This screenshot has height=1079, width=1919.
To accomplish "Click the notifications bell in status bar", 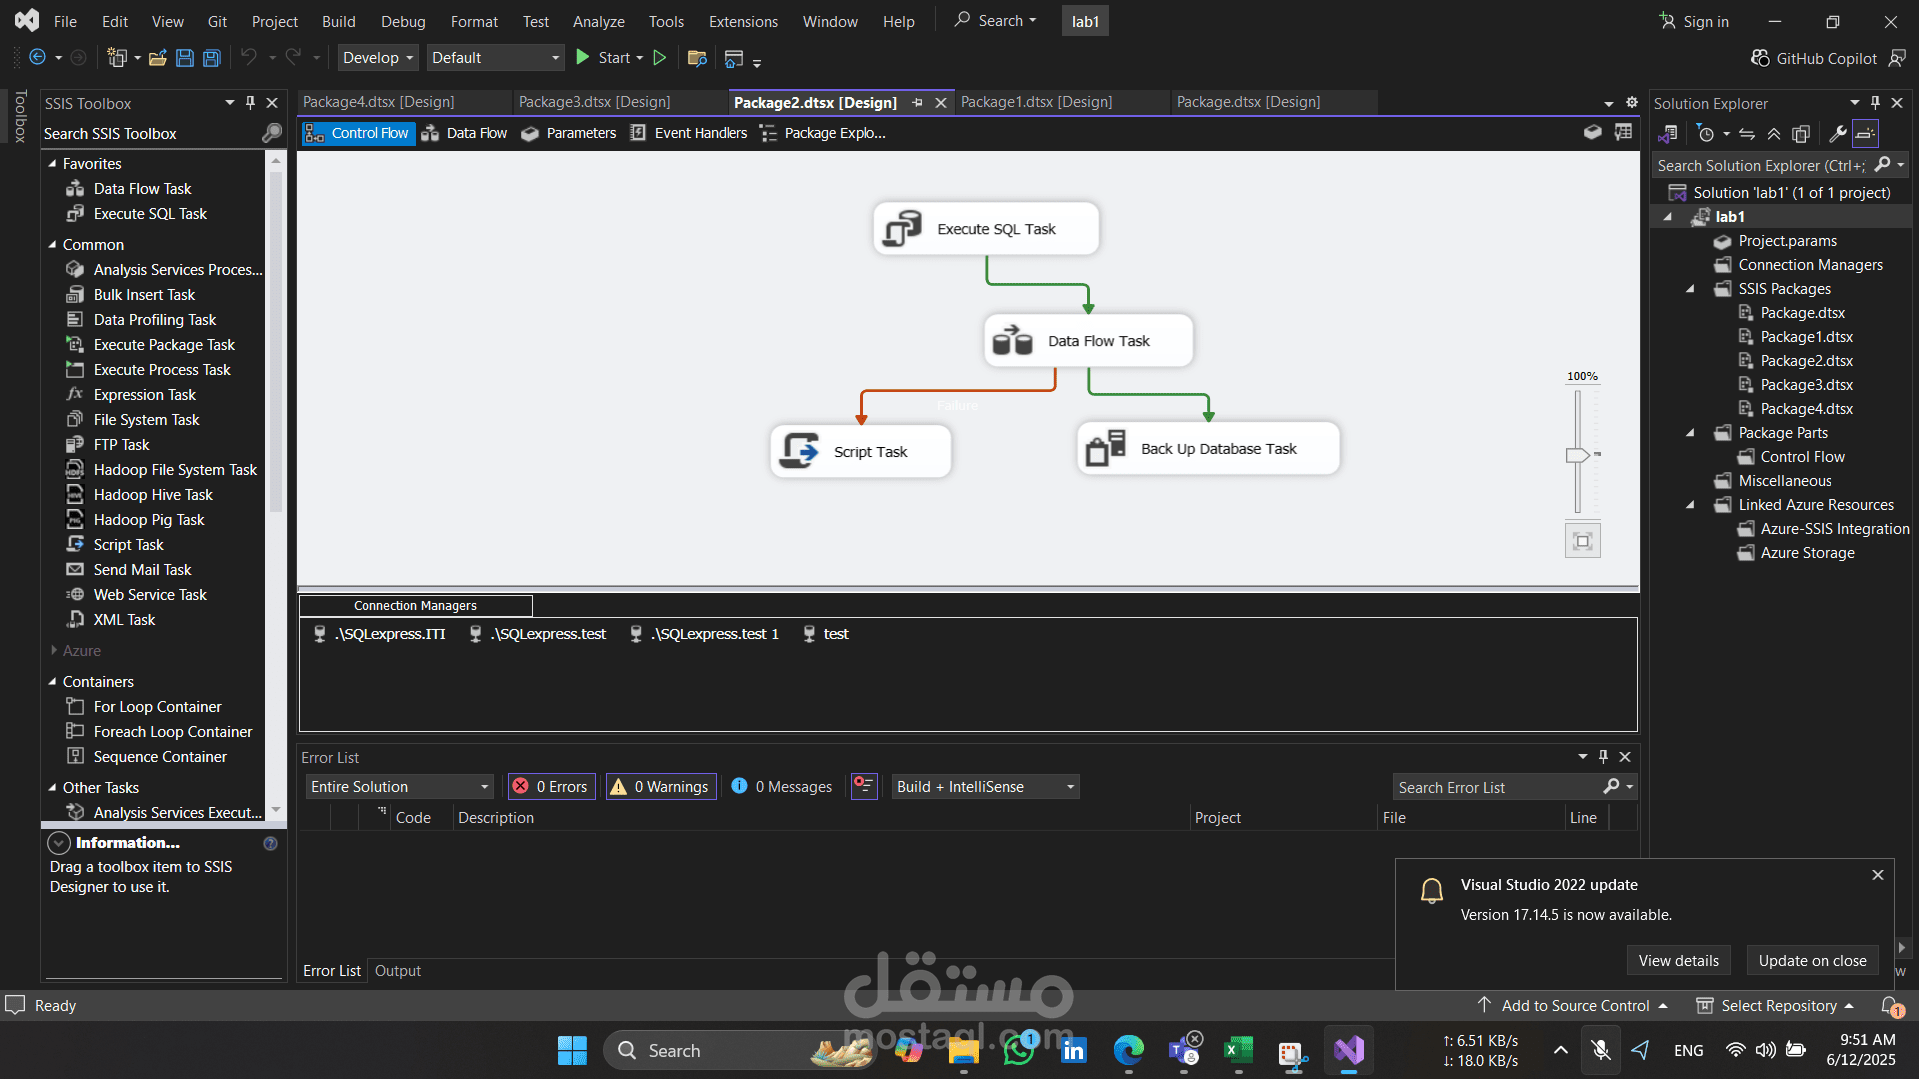I will click(x=1891, y=1006).
